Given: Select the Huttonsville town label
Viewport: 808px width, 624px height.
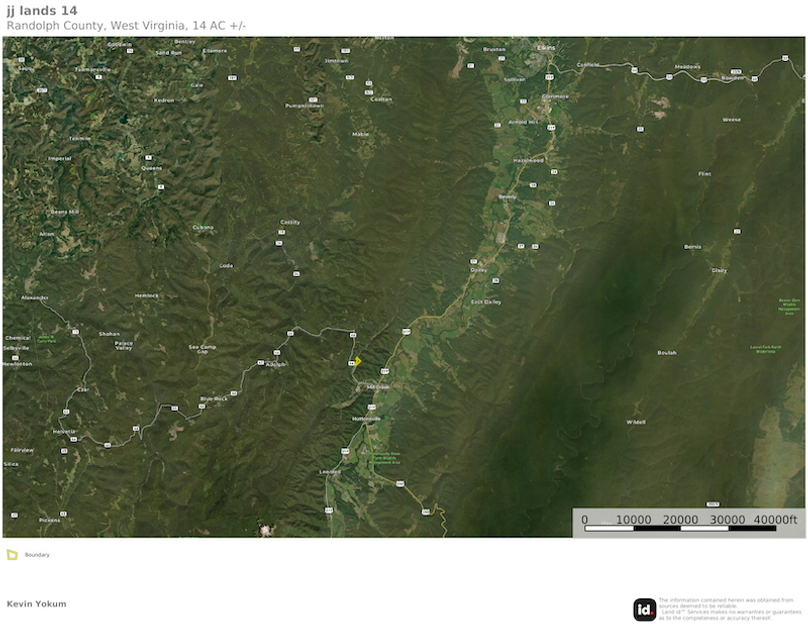Looking at the screenshot, I should click(x=366, y=419).
